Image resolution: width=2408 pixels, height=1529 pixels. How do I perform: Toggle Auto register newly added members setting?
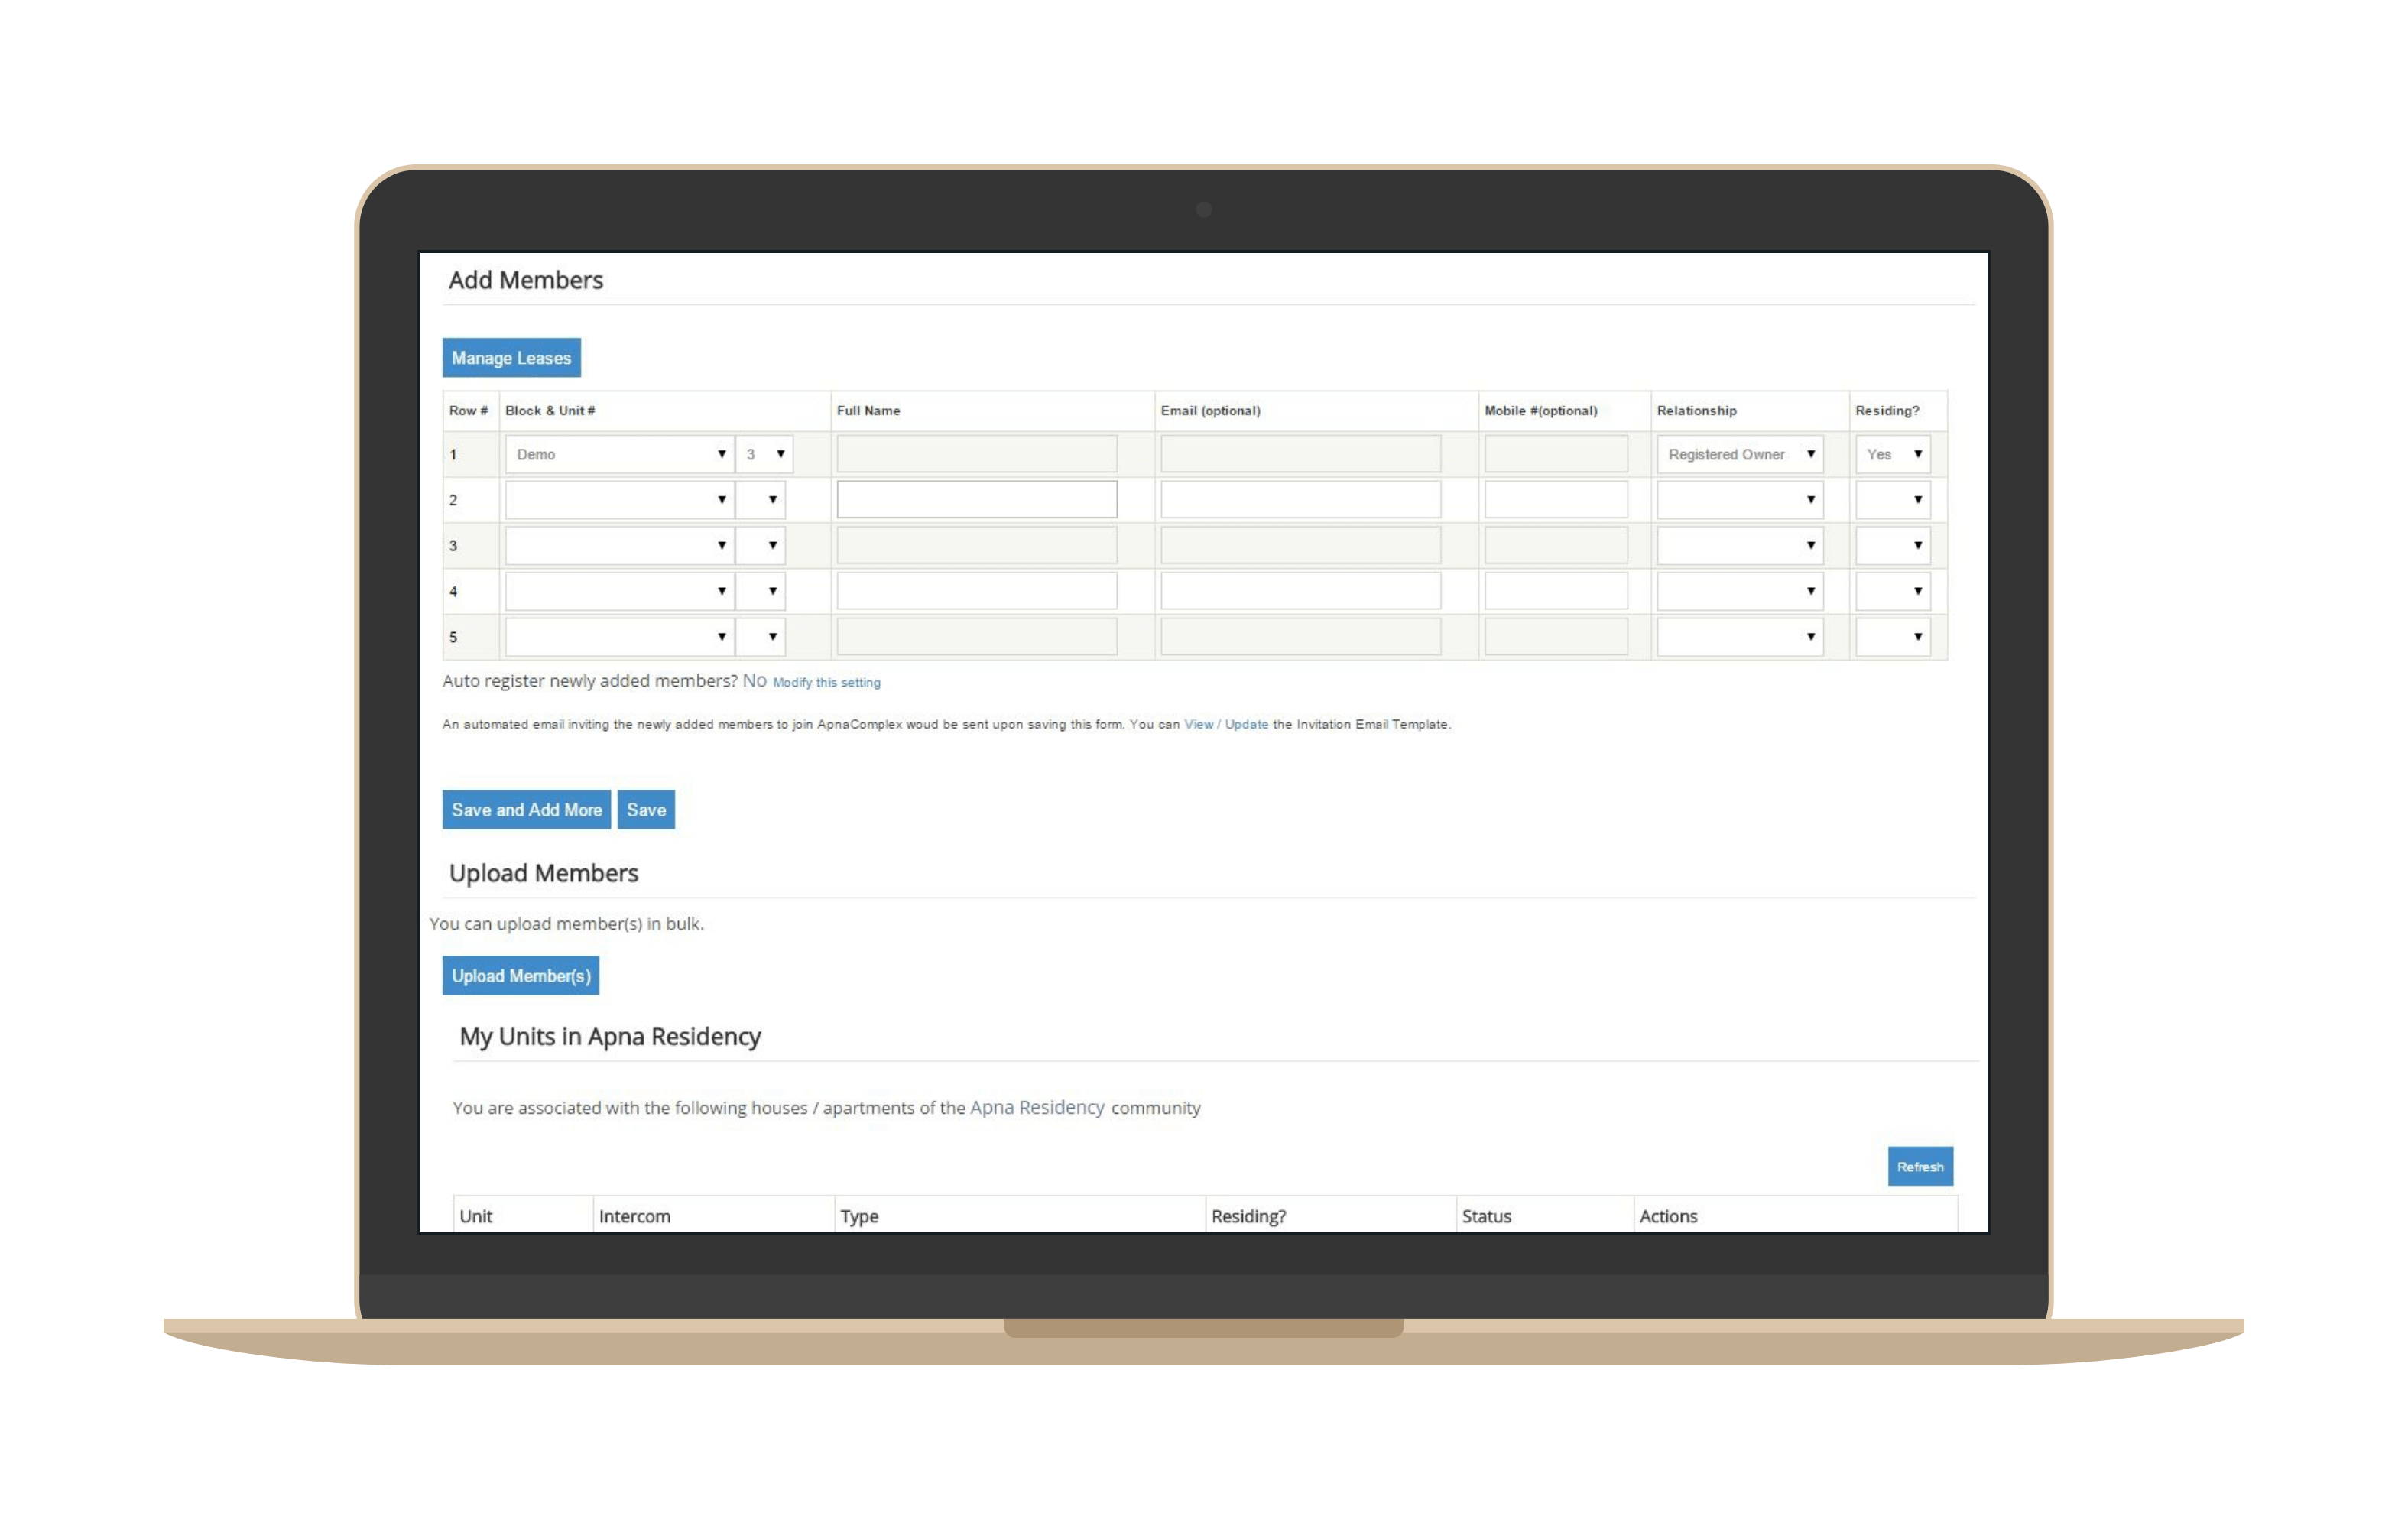pos(825,681)
